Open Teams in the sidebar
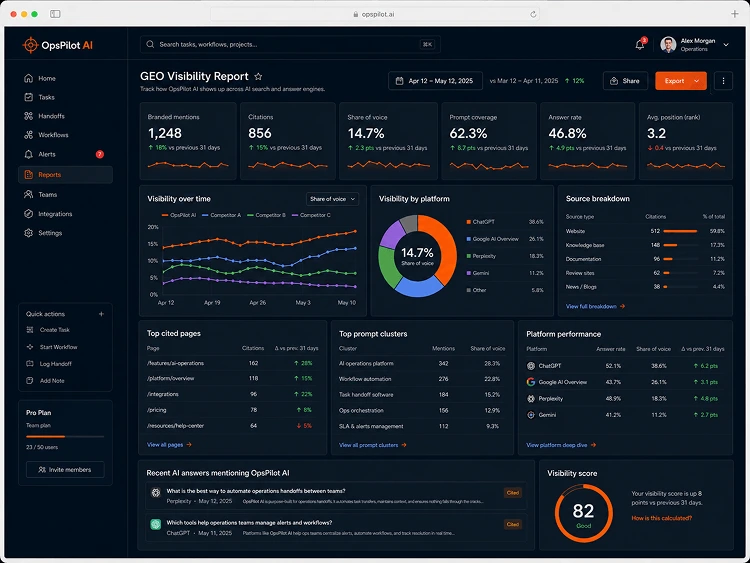This screenshot has height=563, width=750. (66, 195)
